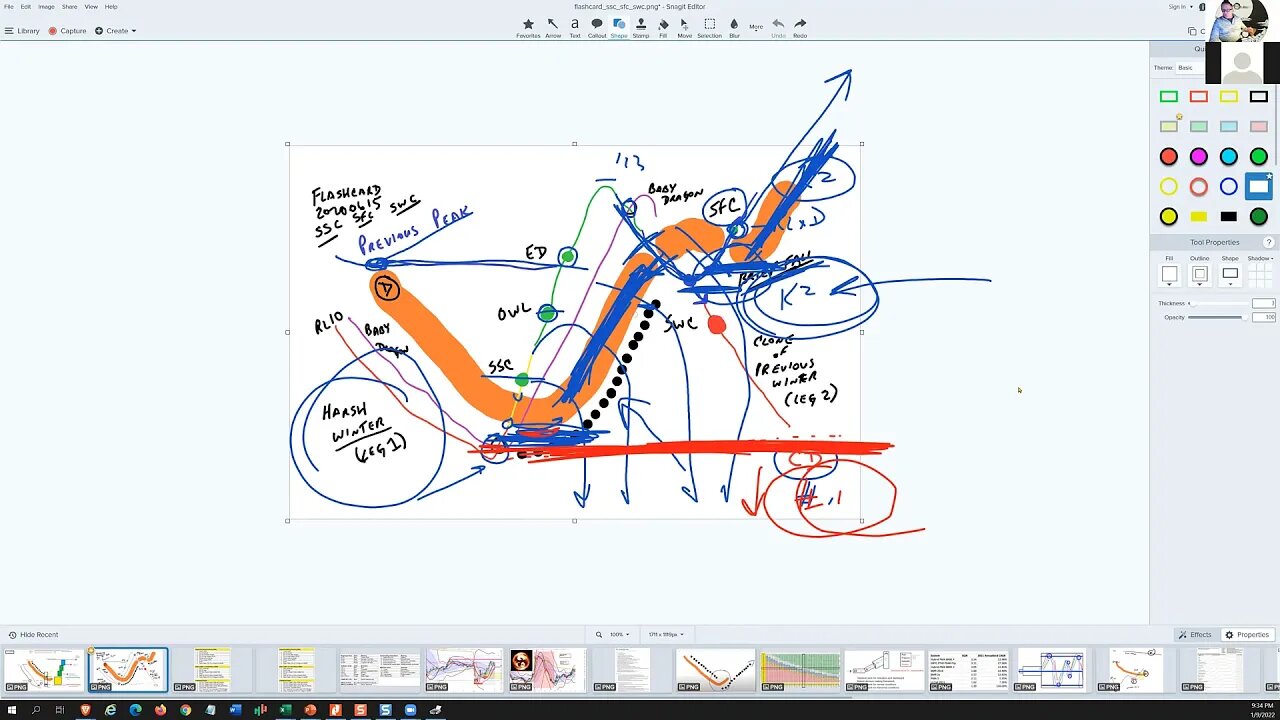Open the View menu
Viewport: 1280px width, 720px height.
point(91,7)
